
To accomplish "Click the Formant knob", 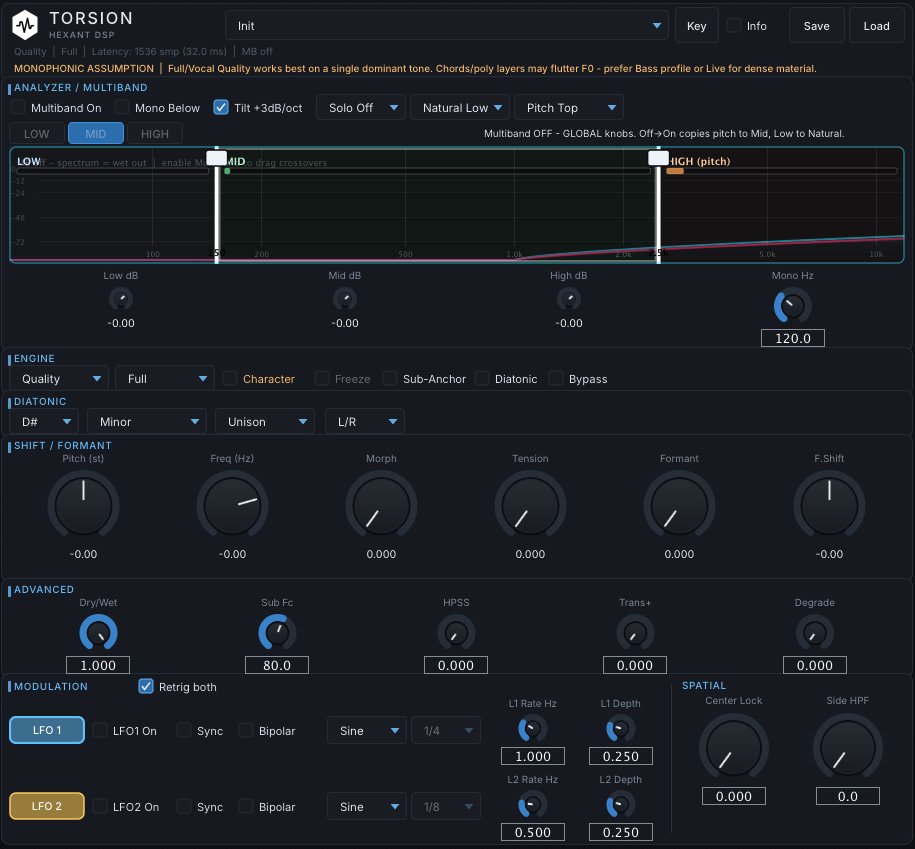I will pos(679,505).
